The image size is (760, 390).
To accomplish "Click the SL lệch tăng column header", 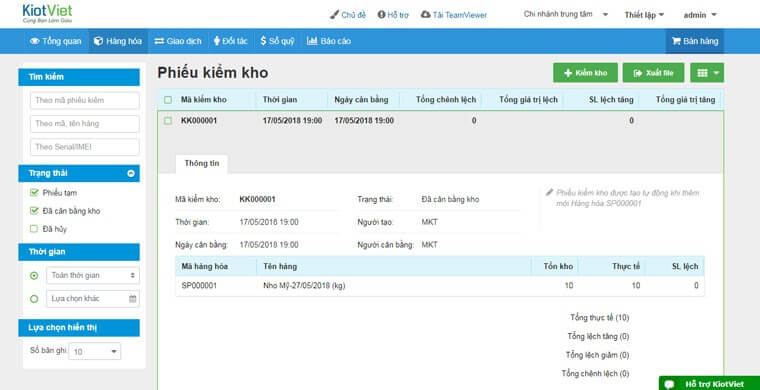I will point(611,100).
